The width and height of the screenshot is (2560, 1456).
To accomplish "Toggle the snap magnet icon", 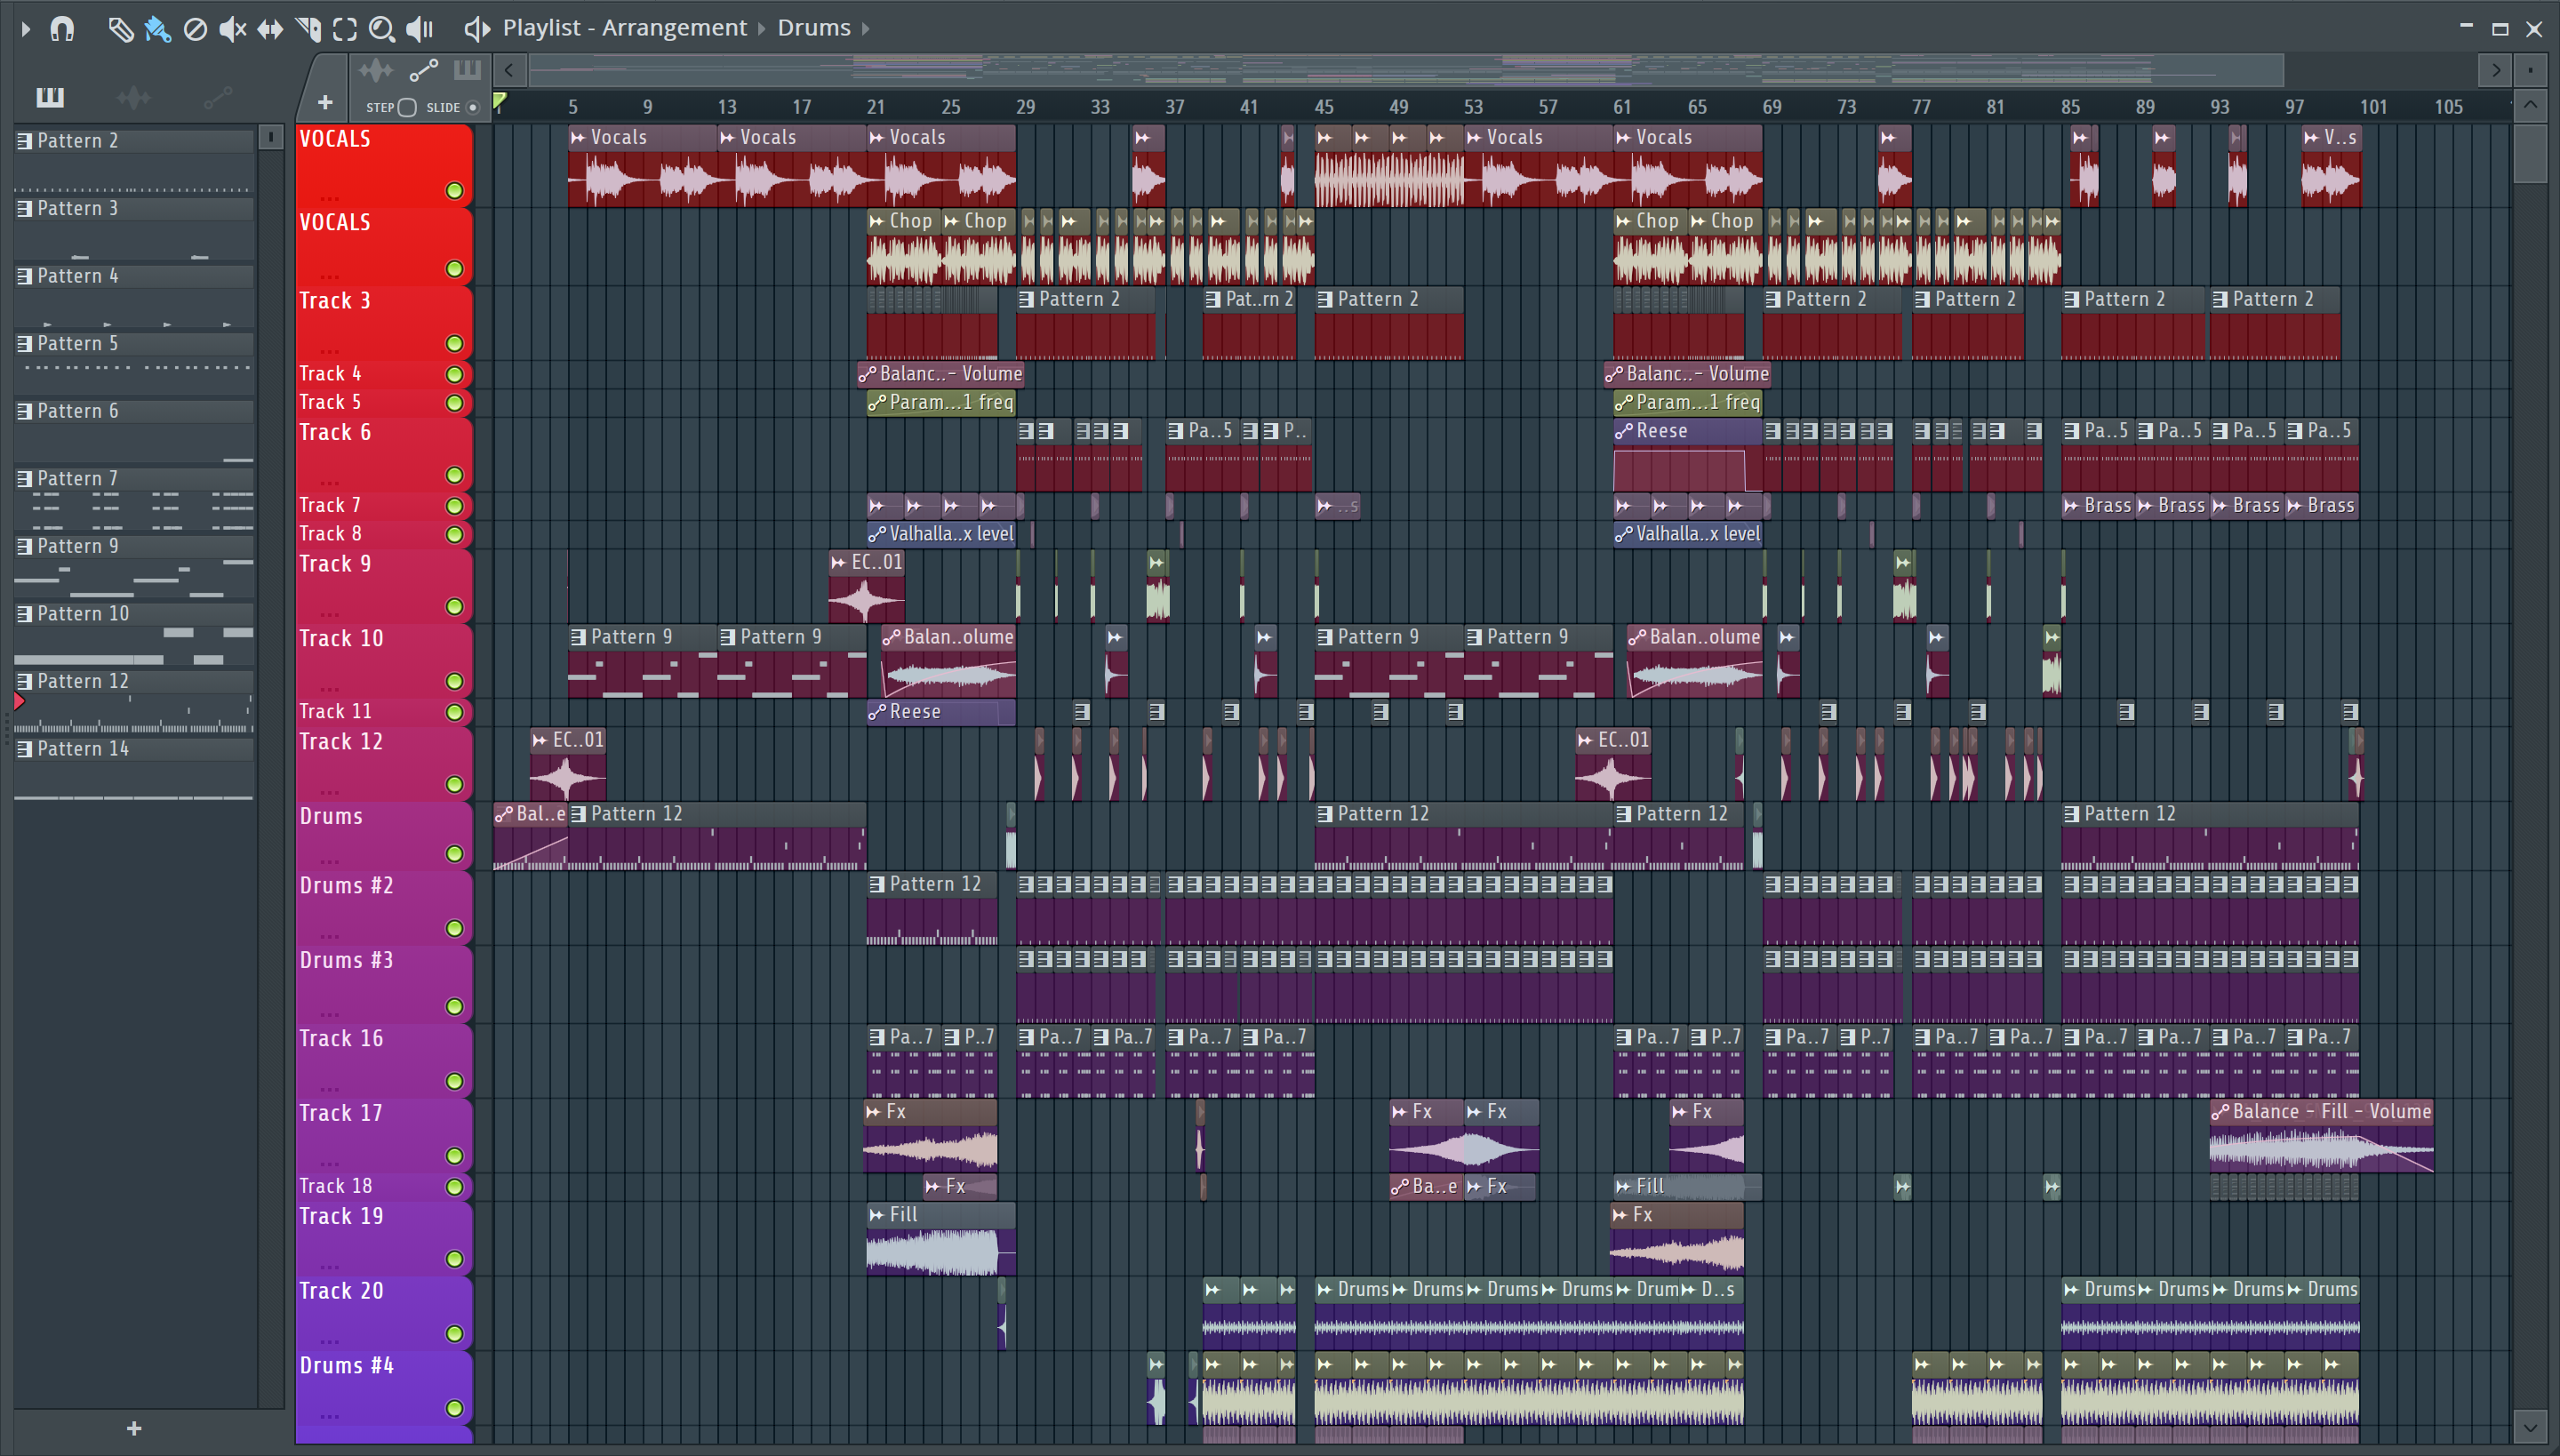I will point(62,29).
